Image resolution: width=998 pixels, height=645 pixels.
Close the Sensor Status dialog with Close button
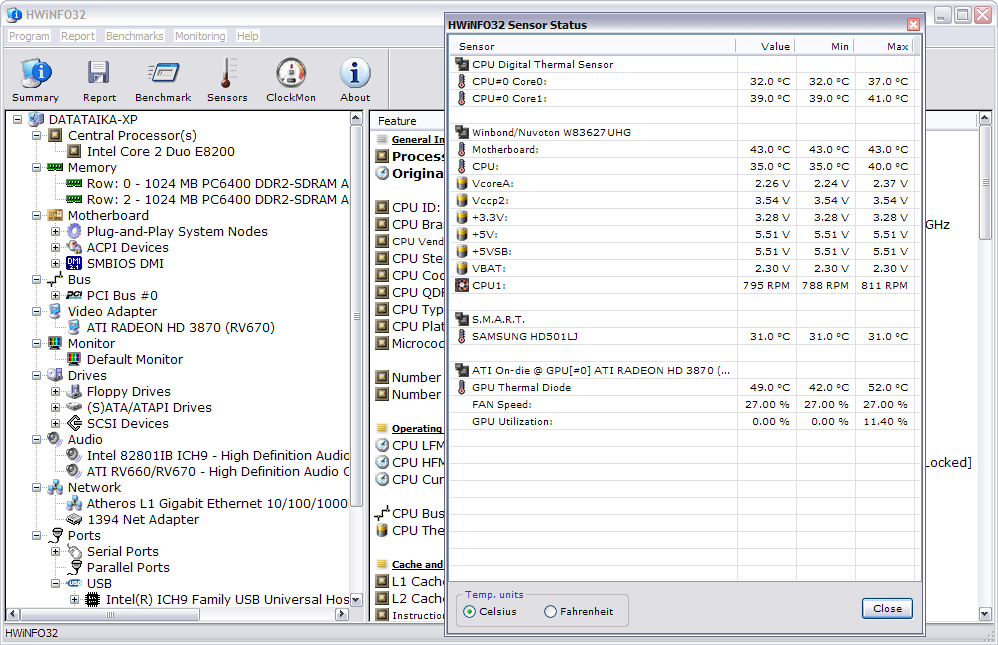[886, 608]
